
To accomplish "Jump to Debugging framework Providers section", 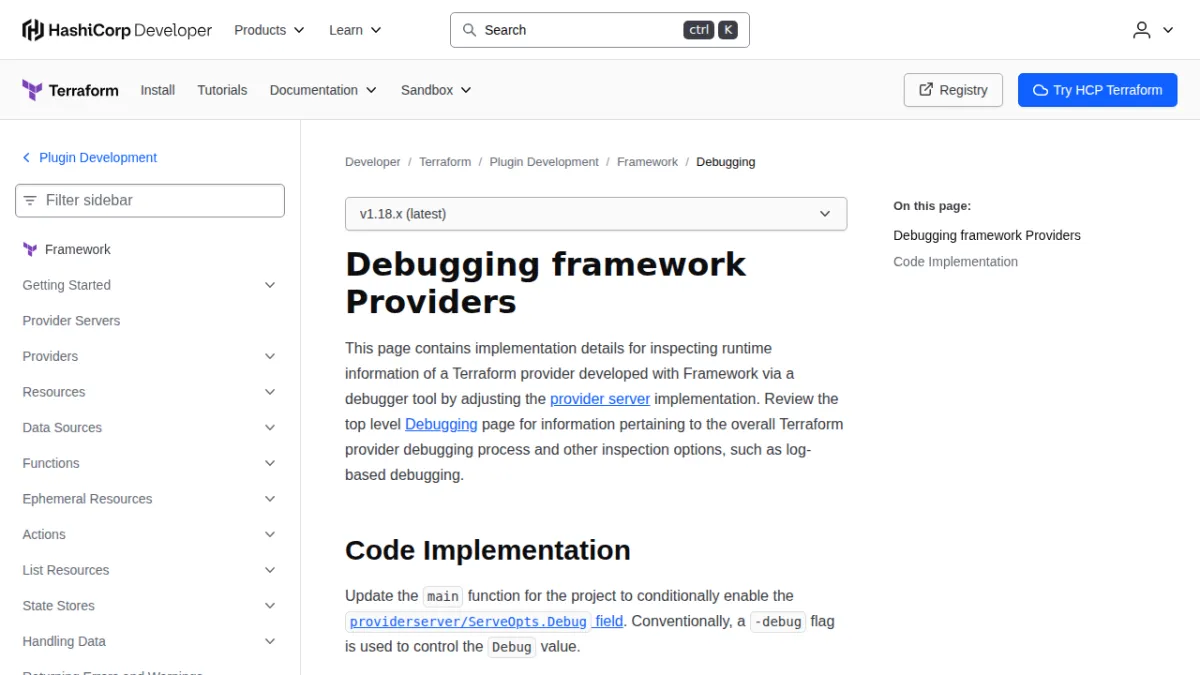I will [987, 236].
